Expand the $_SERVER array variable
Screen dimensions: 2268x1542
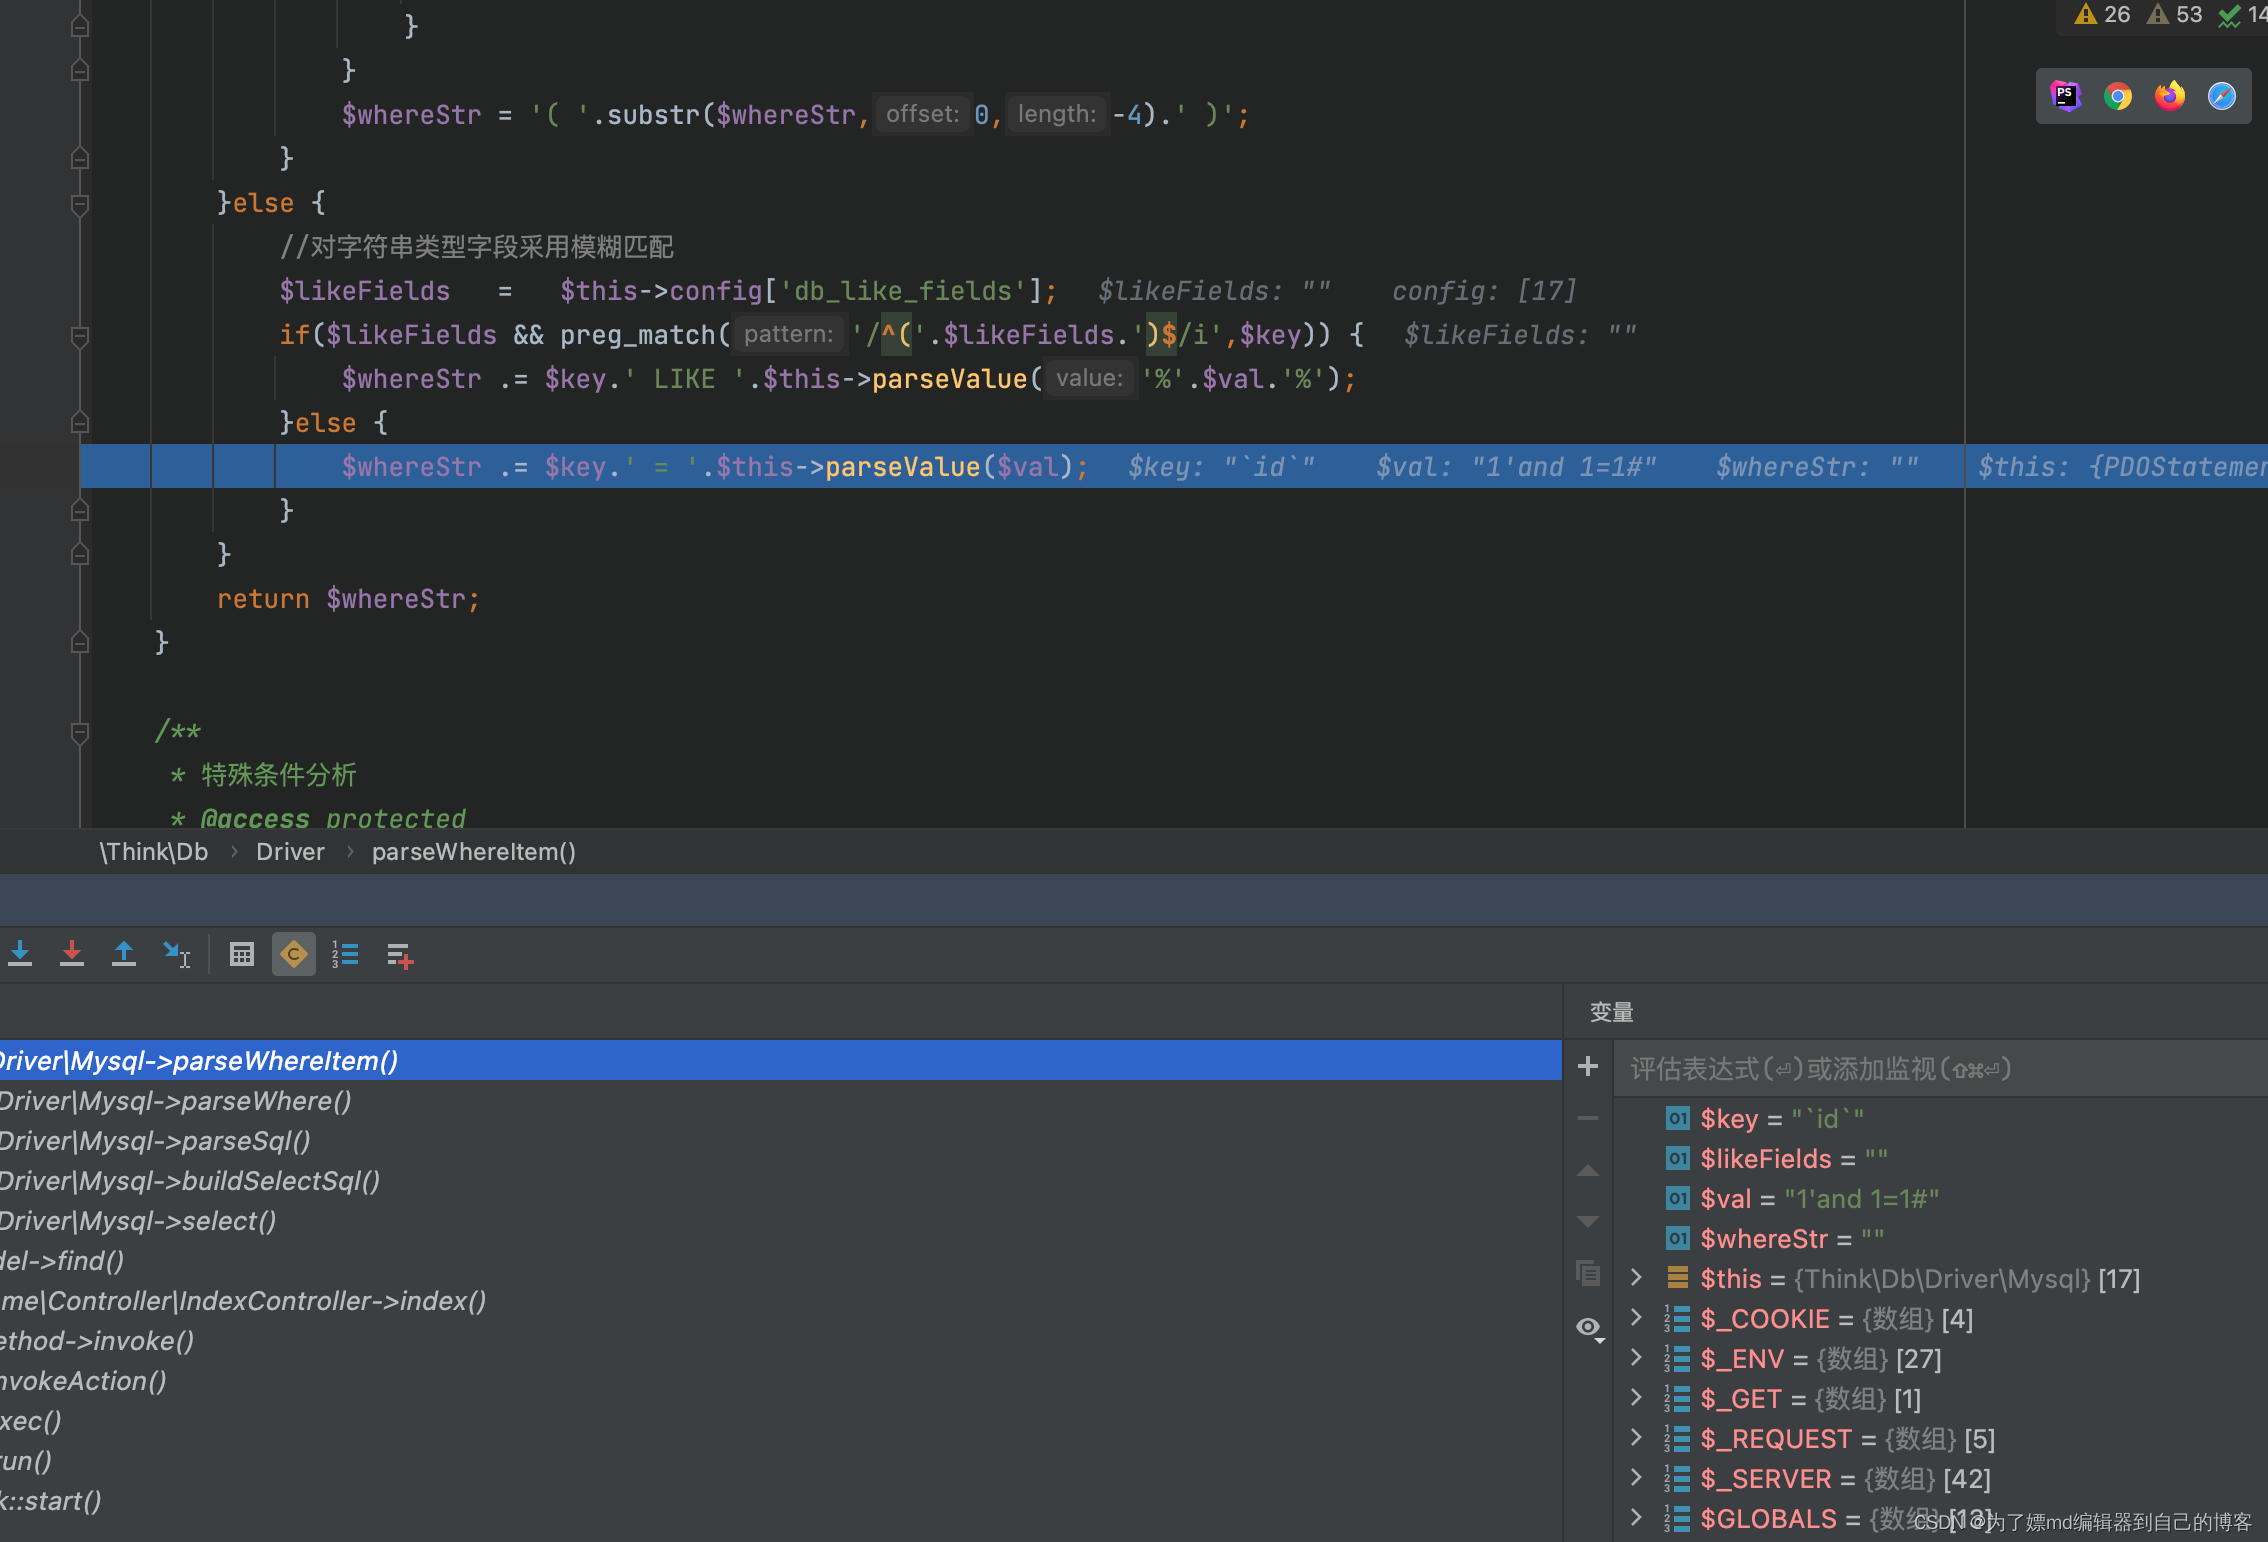(x=1636, y=1478)
